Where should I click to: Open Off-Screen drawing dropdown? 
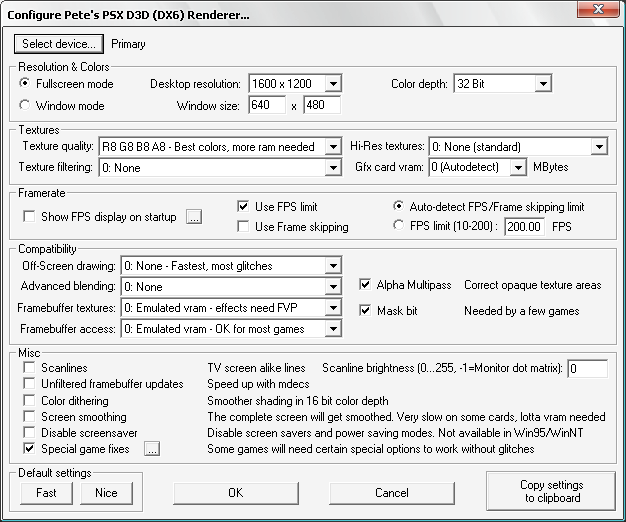tap(231, 266)
